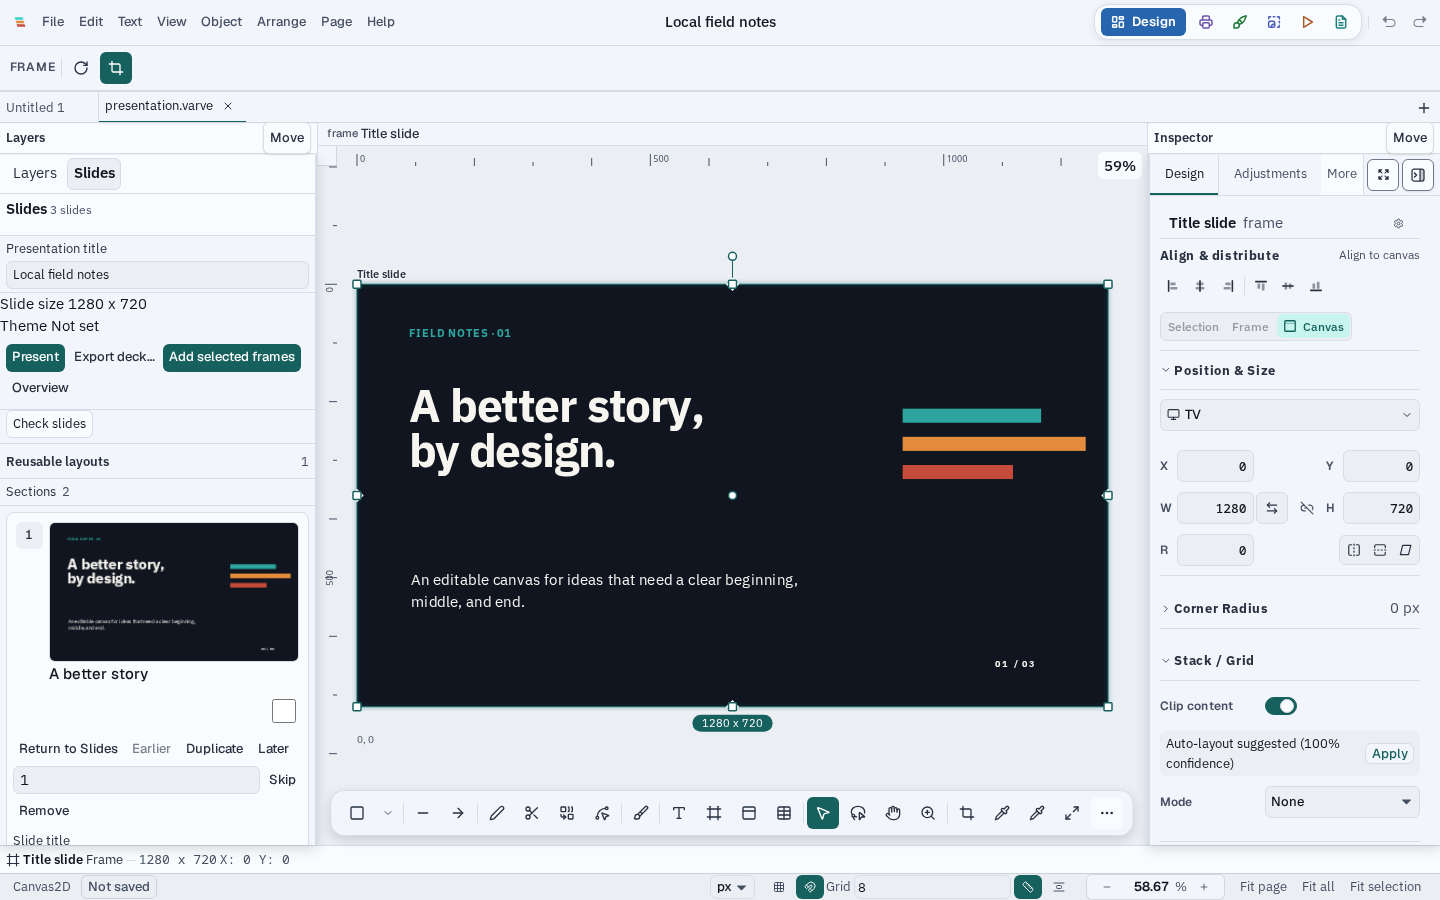The width and height of the screenshot is (1440, 900).
Task: Click Add selected frames button
Action: click(232, 357)
